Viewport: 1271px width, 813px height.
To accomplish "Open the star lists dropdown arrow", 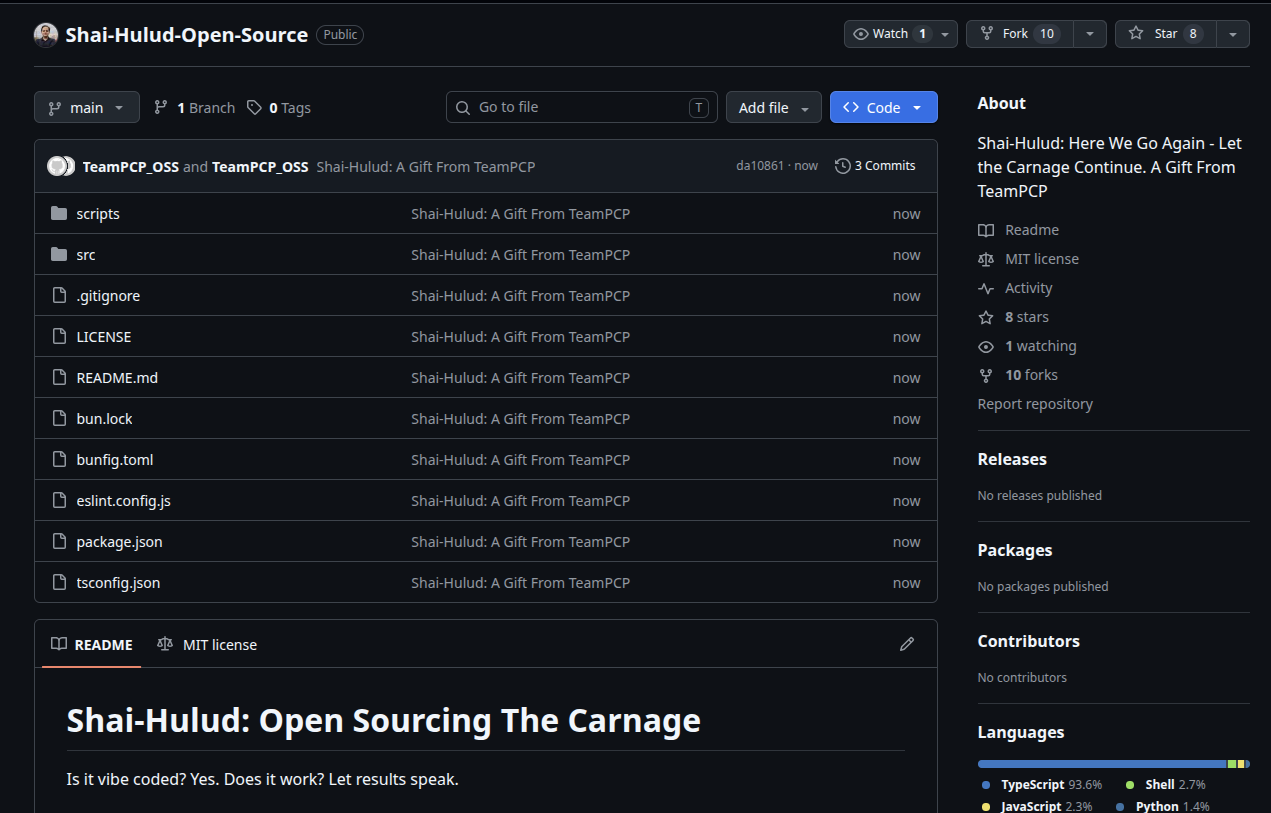I will tap(1233, 34).
